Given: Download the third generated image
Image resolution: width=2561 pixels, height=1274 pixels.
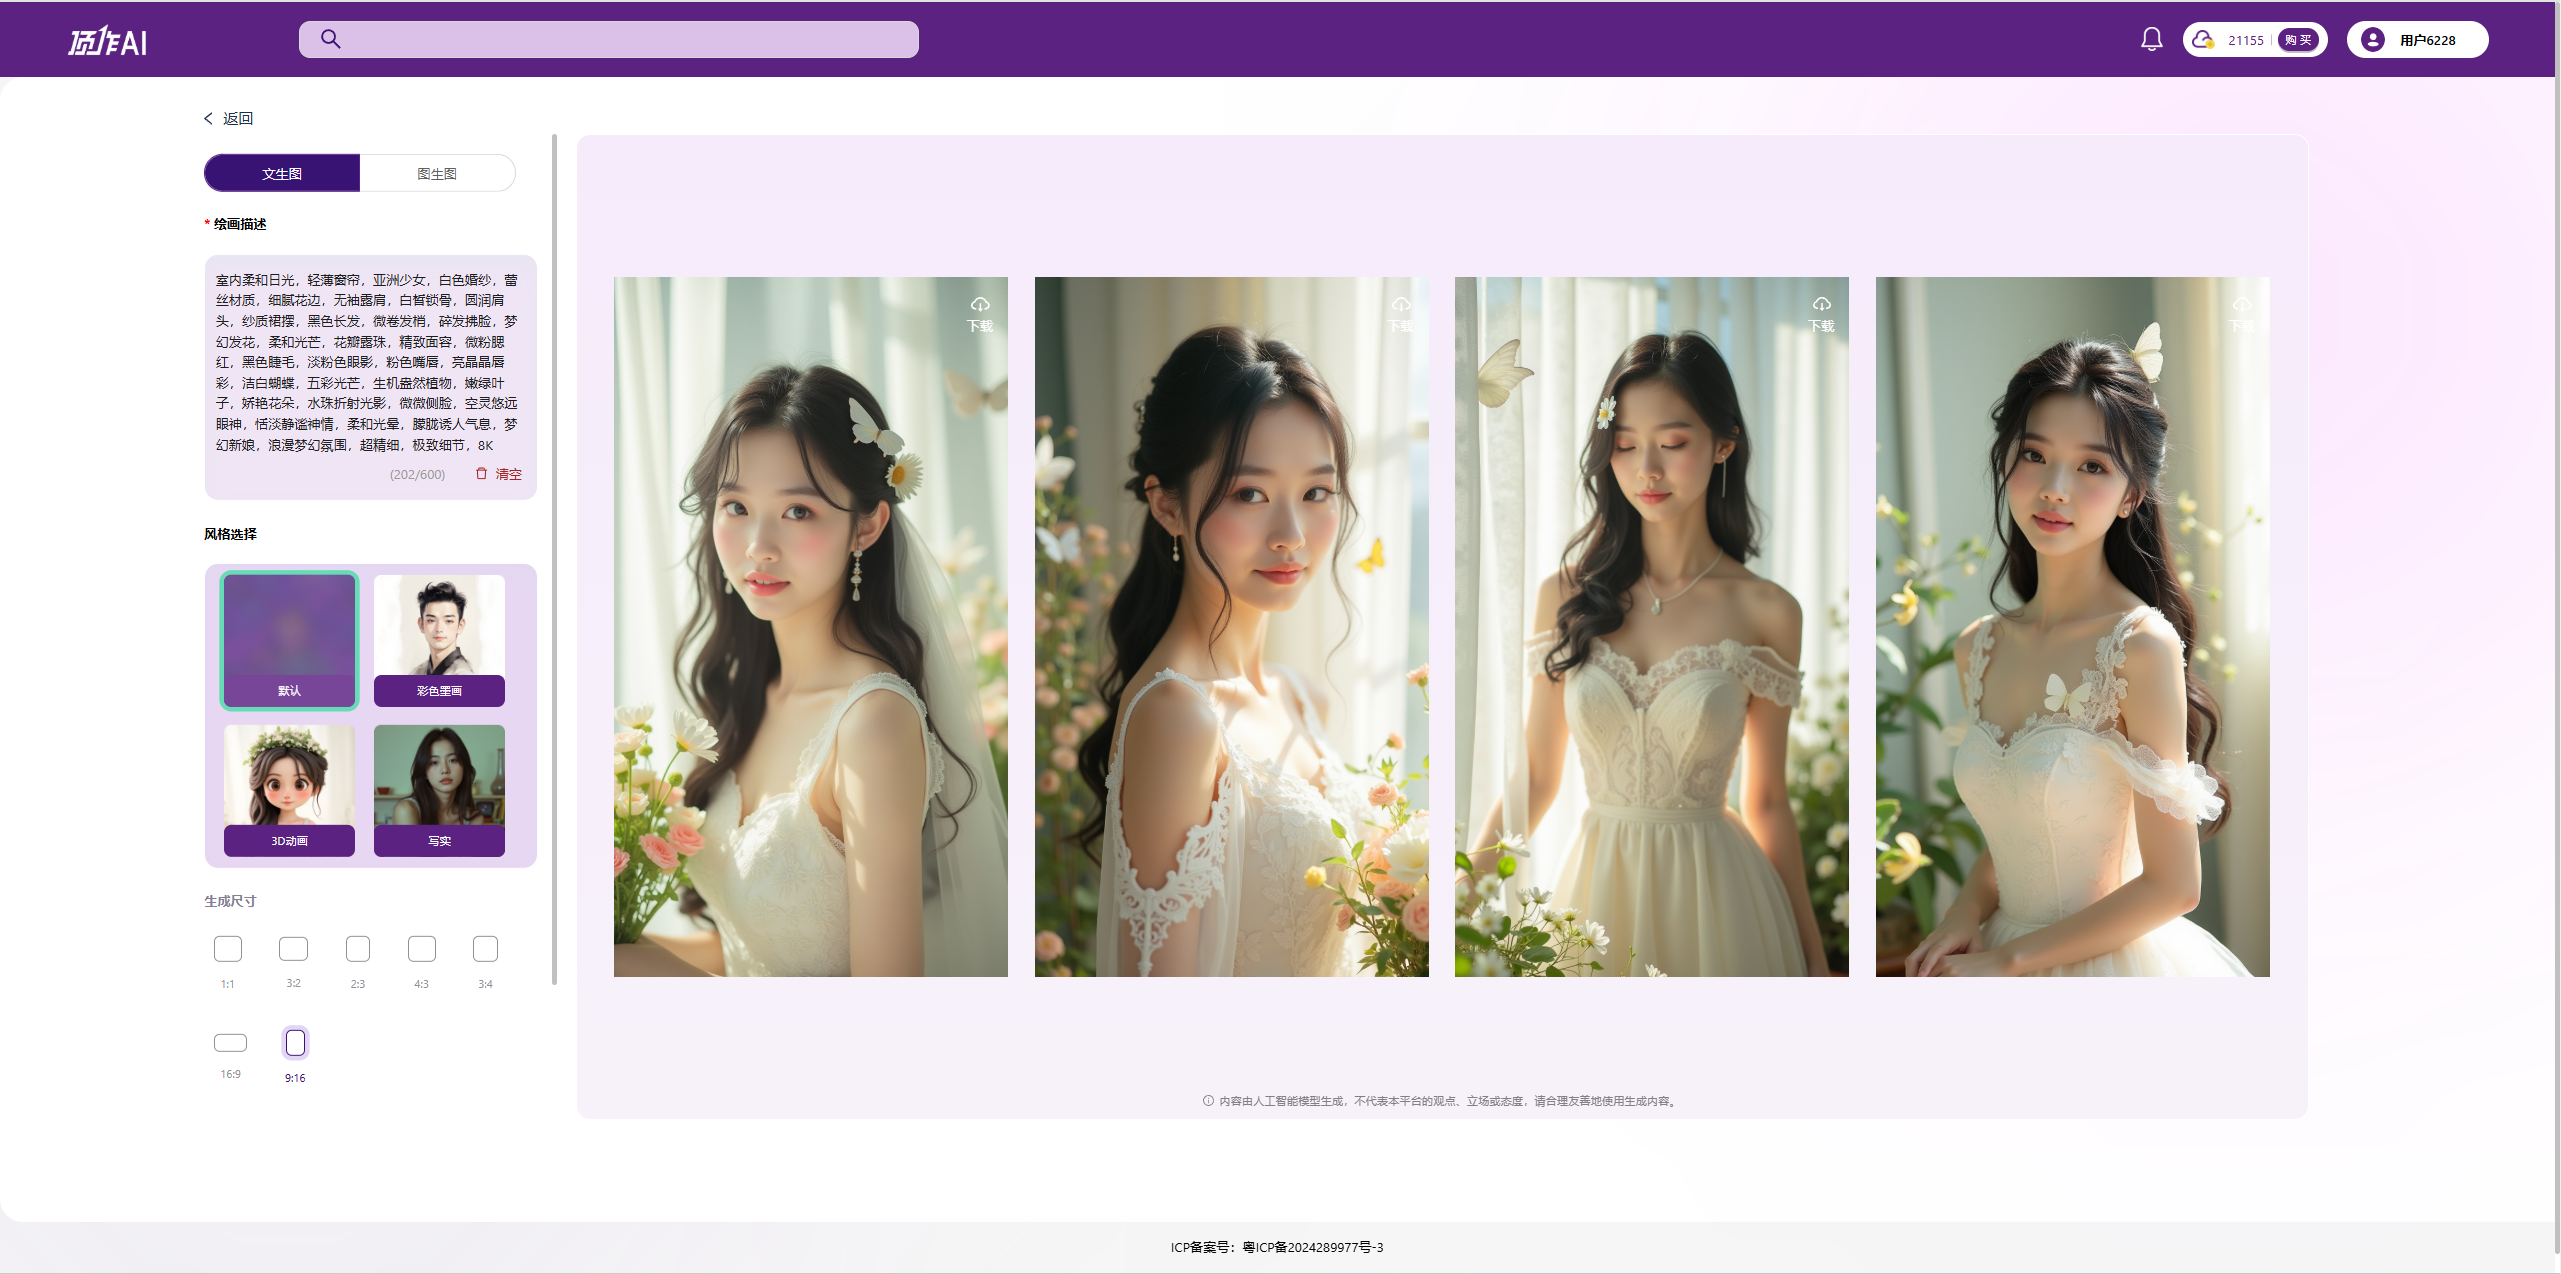Looking at the screenshot, I should [1821, 313].
